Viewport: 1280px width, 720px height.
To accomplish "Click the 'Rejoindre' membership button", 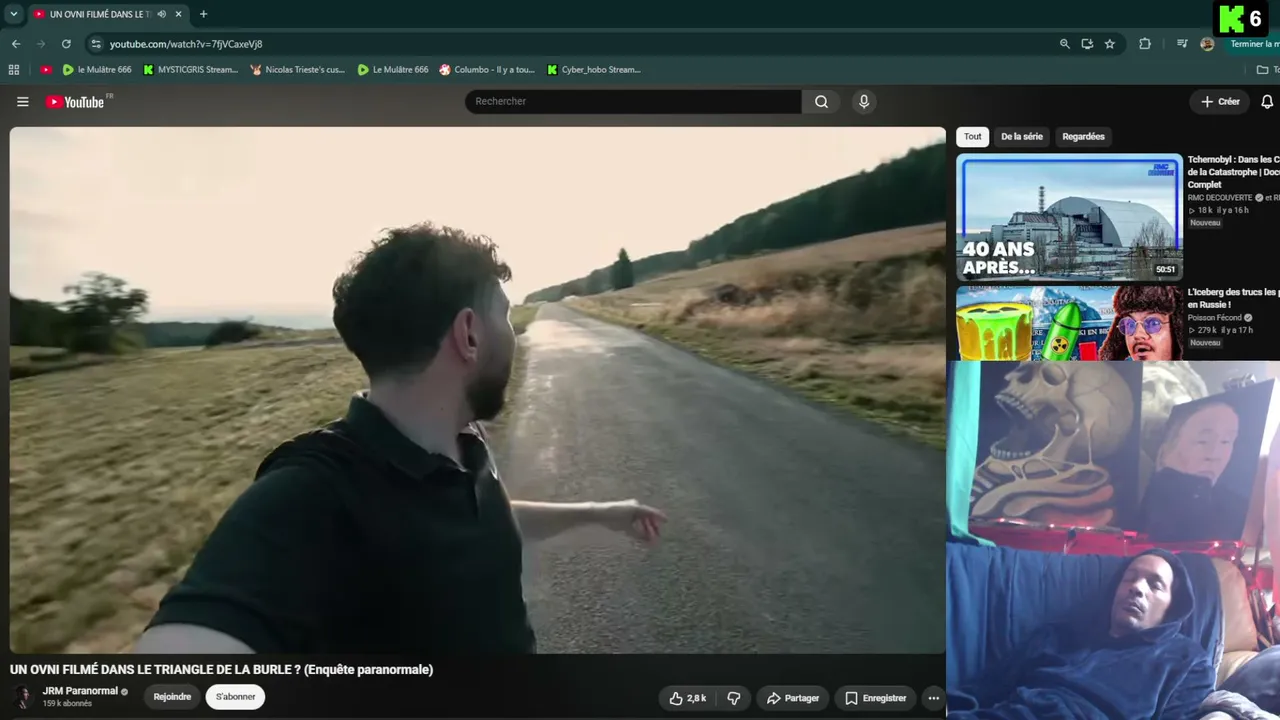I will 172,697.
